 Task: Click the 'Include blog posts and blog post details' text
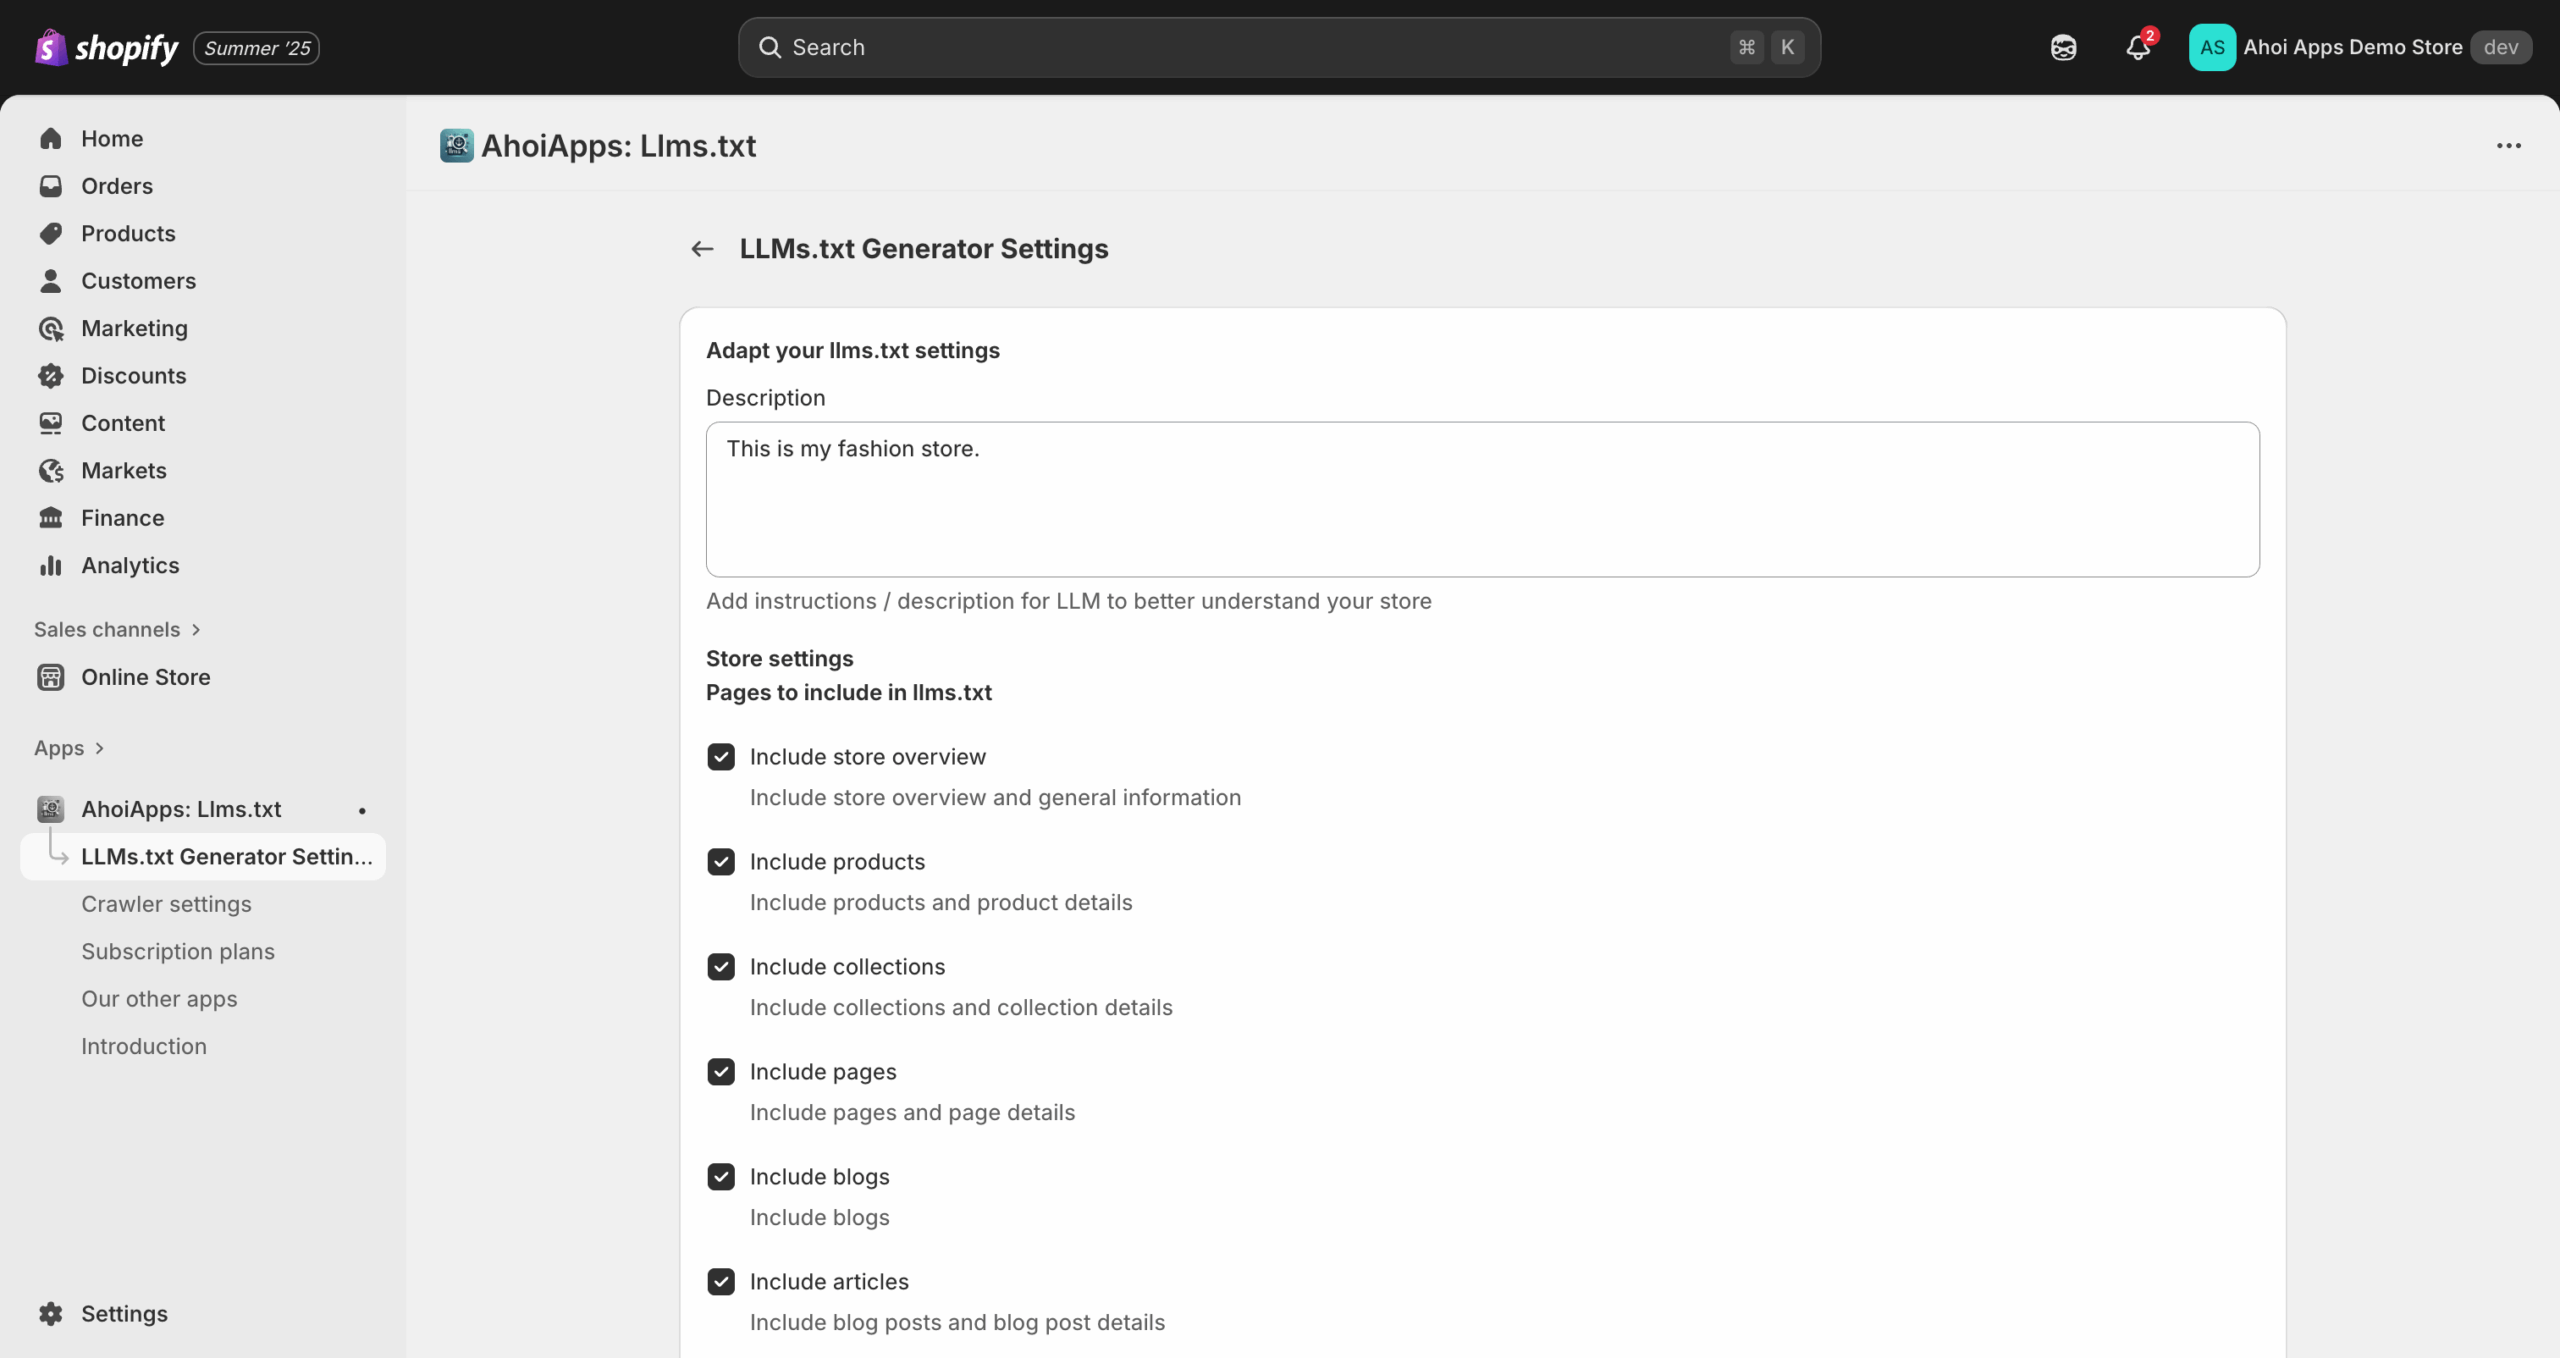point(957,1322)
